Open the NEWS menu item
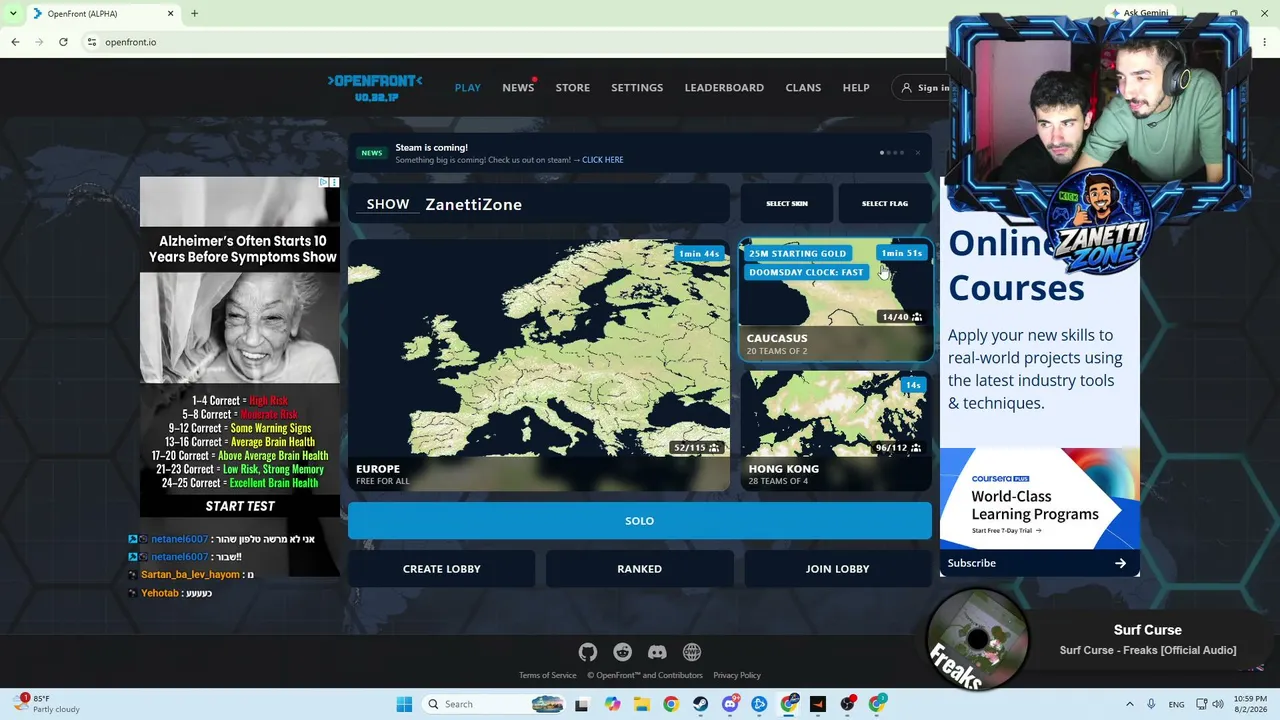This screenshot has width=1280, height=720. coord(518,88)
